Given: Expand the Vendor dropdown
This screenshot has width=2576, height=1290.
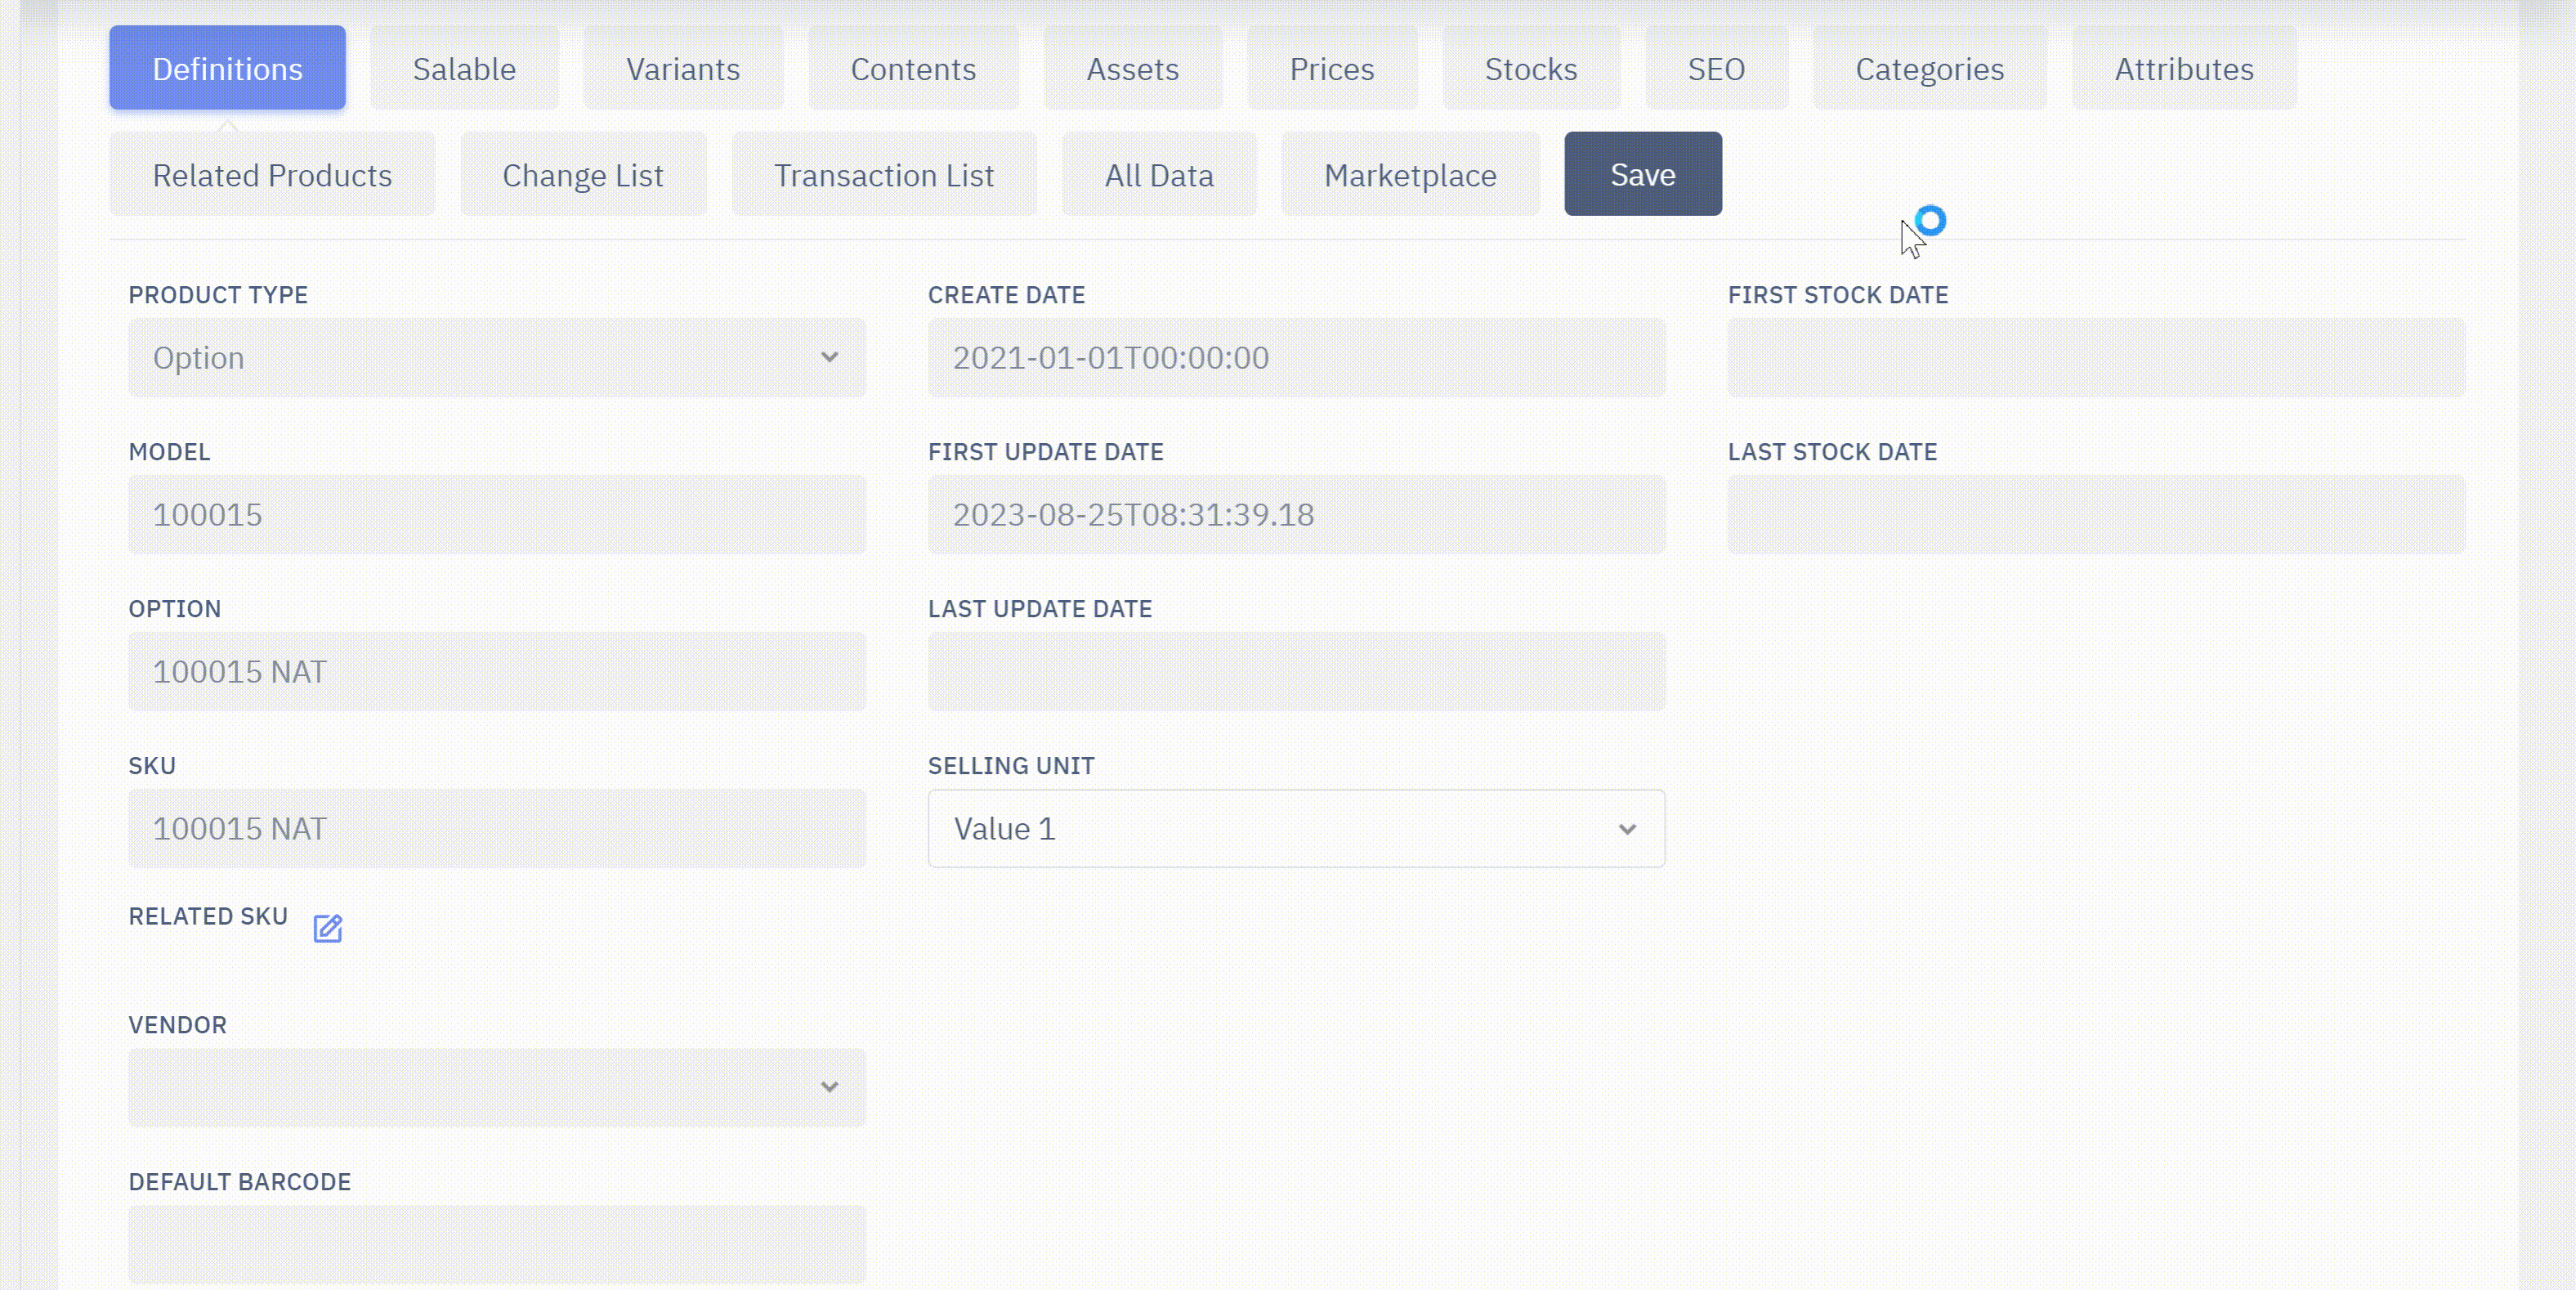Looking at the screenshot, I should click(497, 1087).
